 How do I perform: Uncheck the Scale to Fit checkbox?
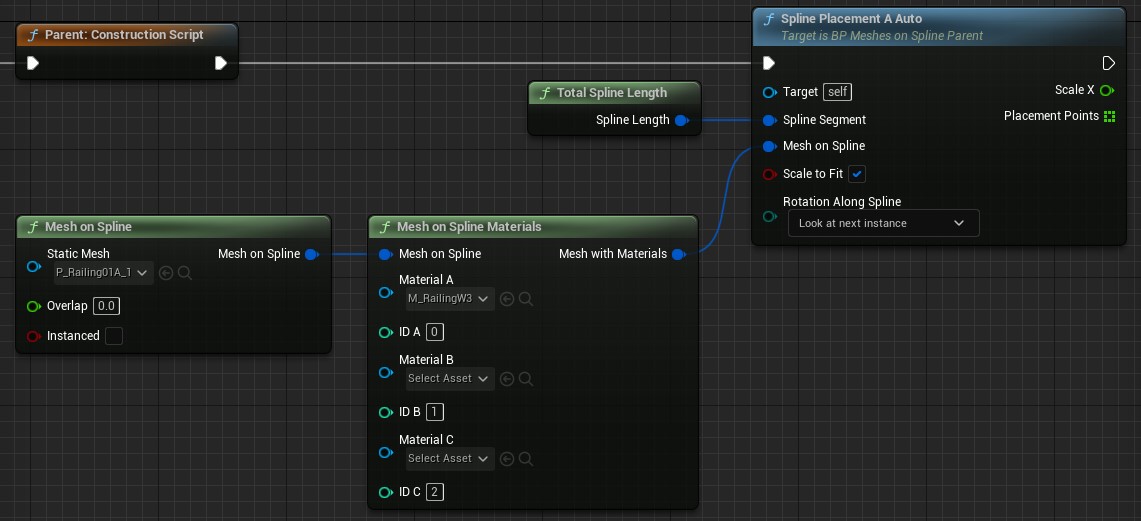(857, 174)
